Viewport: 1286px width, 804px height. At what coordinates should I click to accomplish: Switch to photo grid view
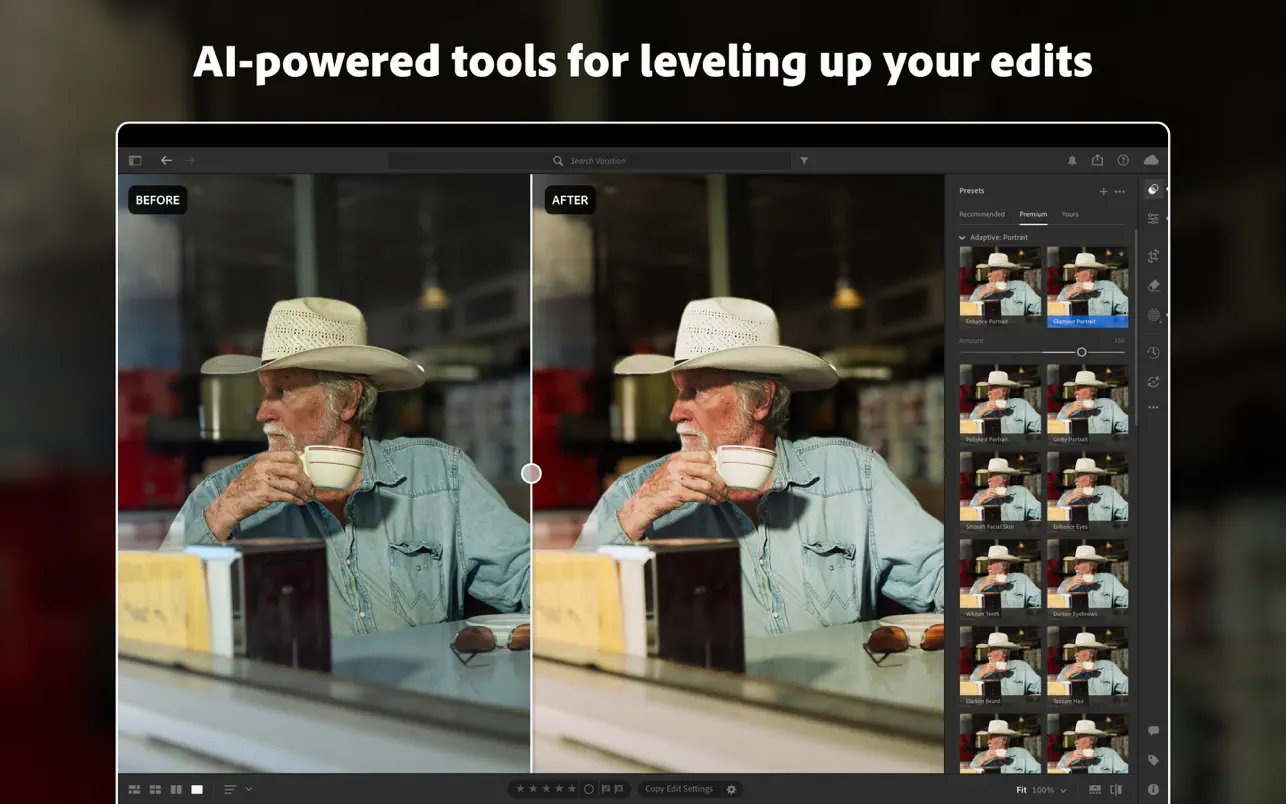[134, 789]
